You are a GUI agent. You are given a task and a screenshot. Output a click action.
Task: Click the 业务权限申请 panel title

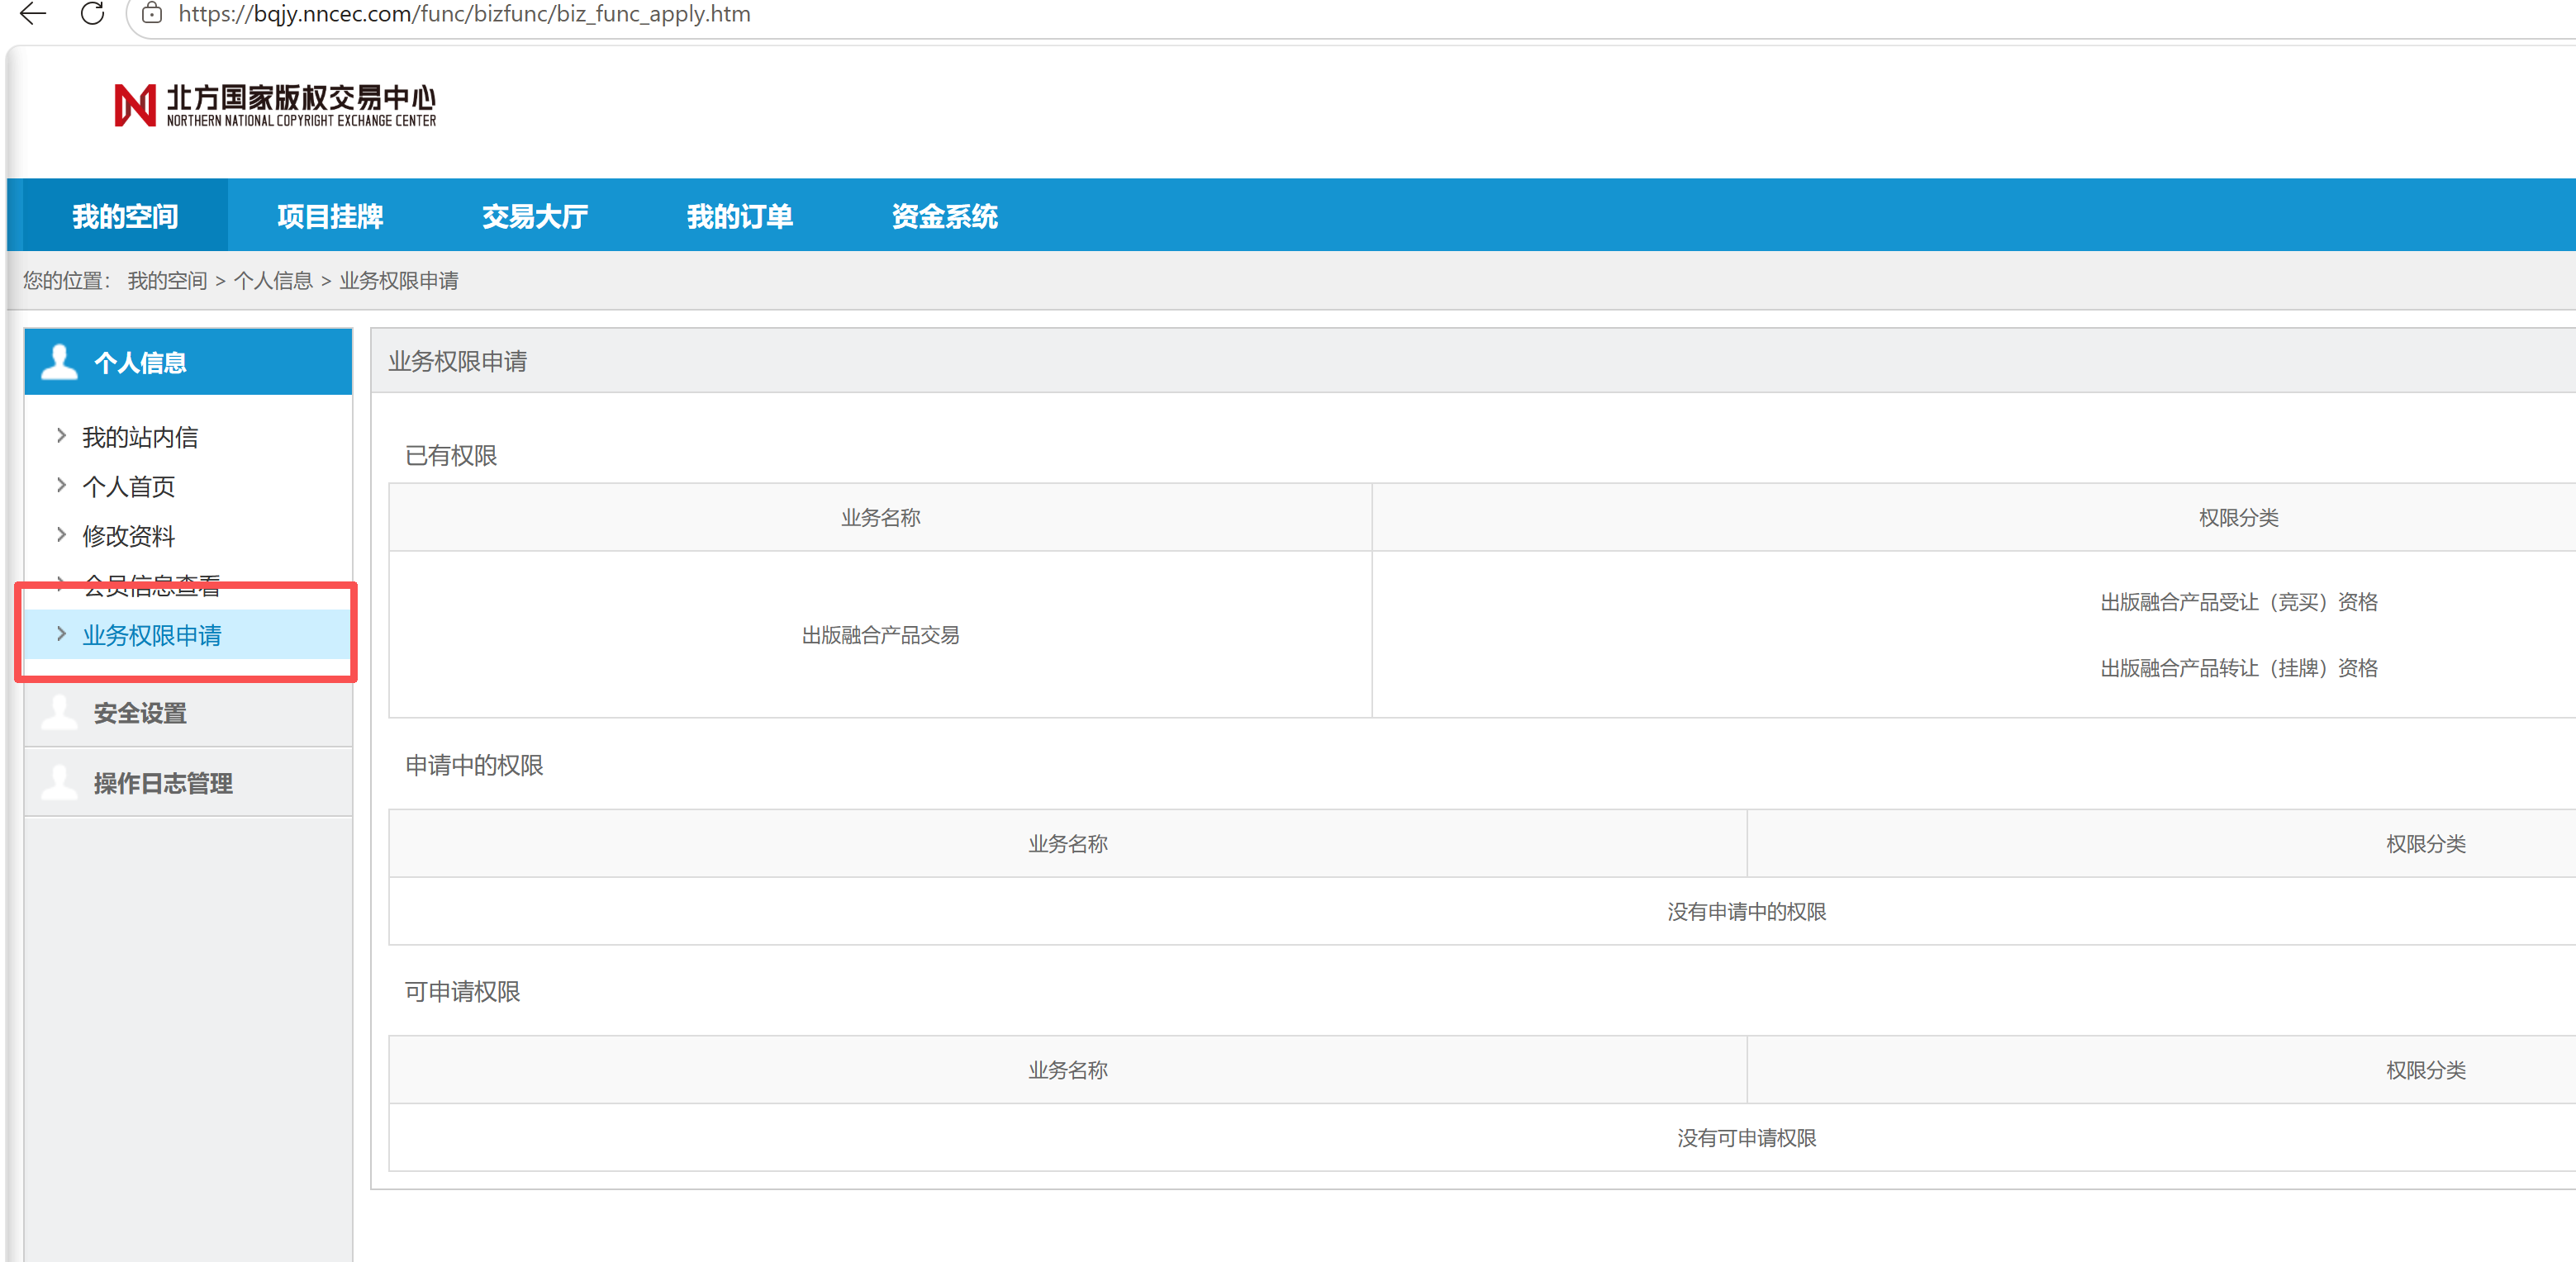[x=458, y=361]
